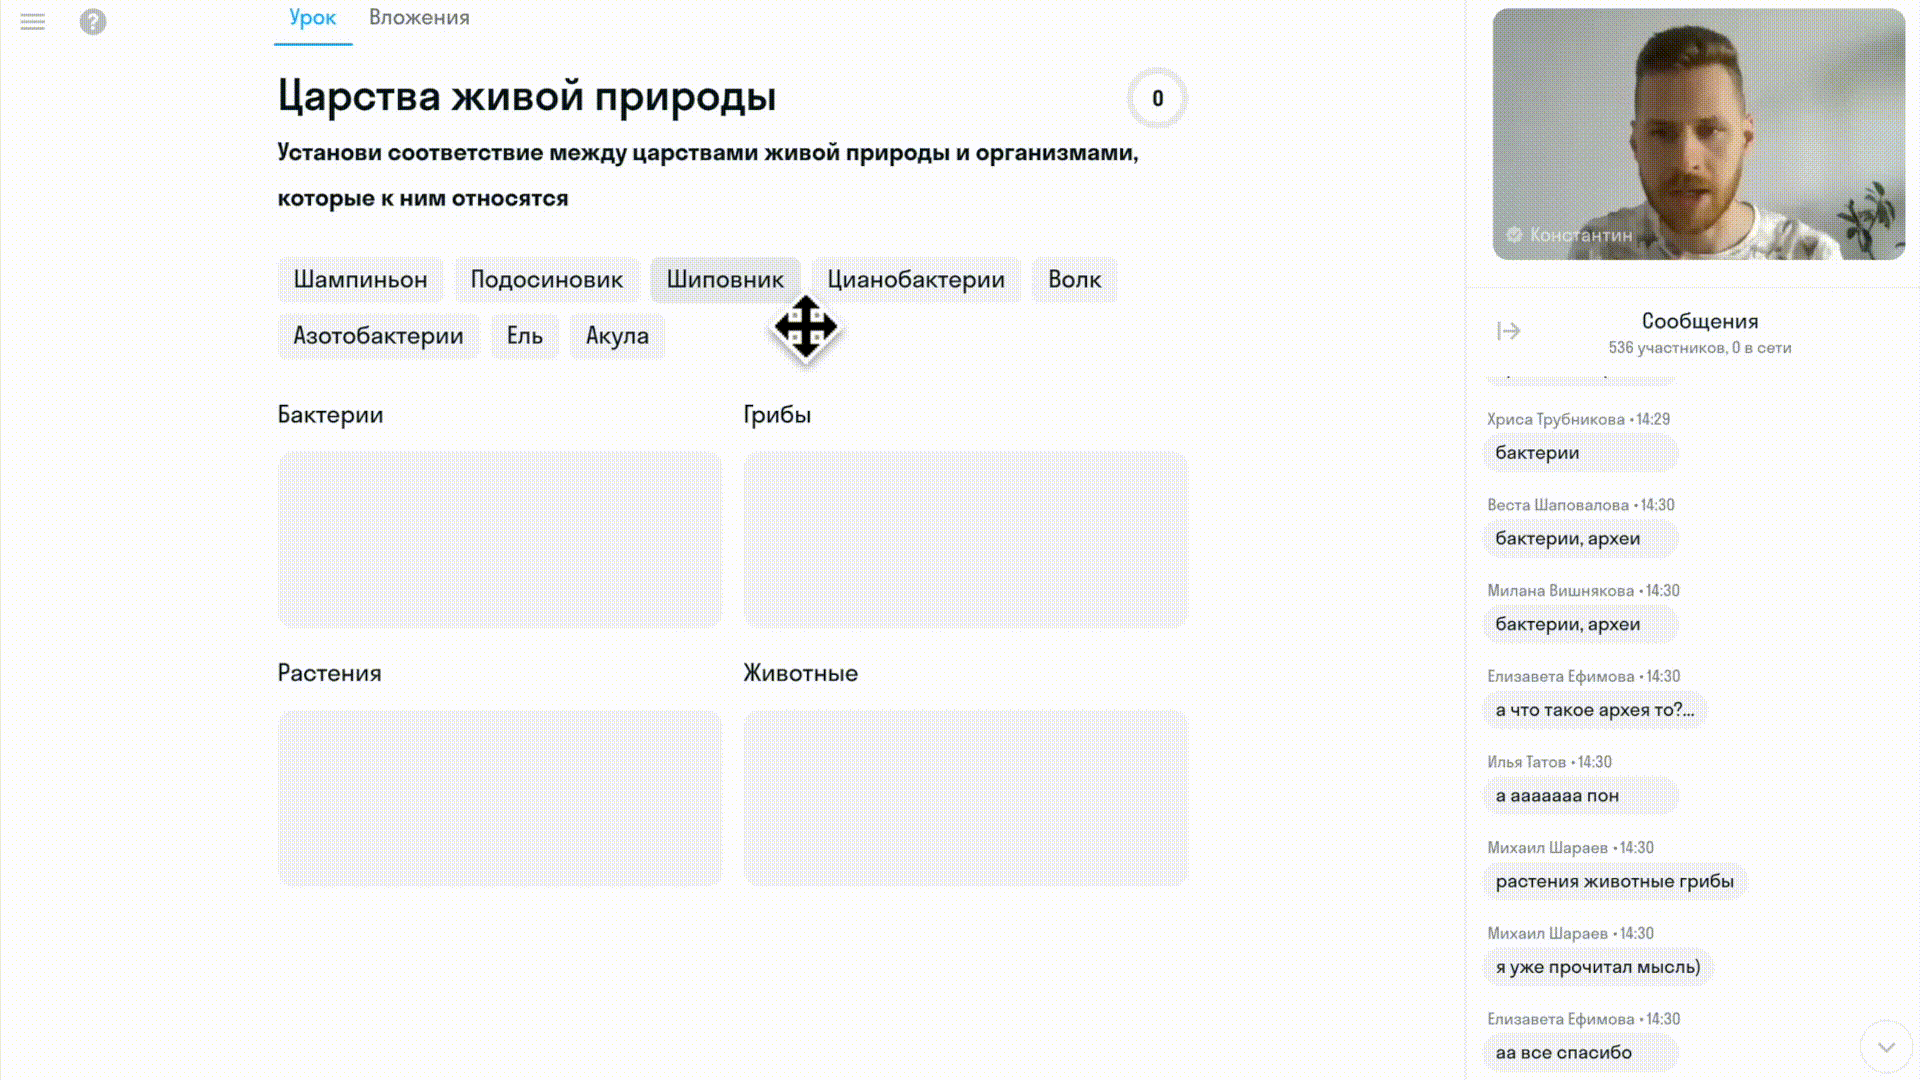Click the Бактерии category label
The height and width of the screenshot is (1080, 1920).
coord(330,415)
